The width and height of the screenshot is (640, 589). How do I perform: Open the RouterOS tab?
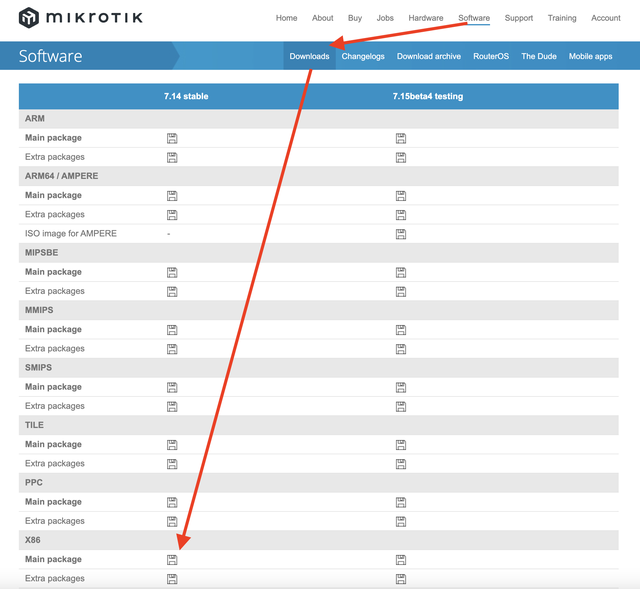491,56
